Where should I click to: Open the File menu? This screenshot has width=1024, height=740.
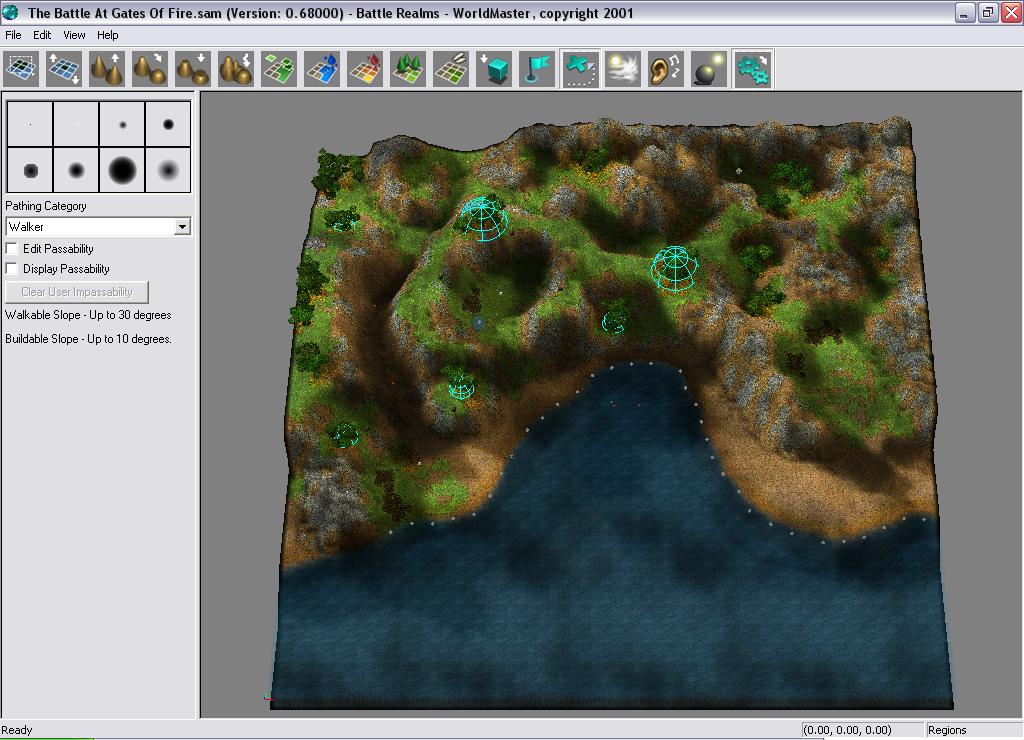coord(13,35)
